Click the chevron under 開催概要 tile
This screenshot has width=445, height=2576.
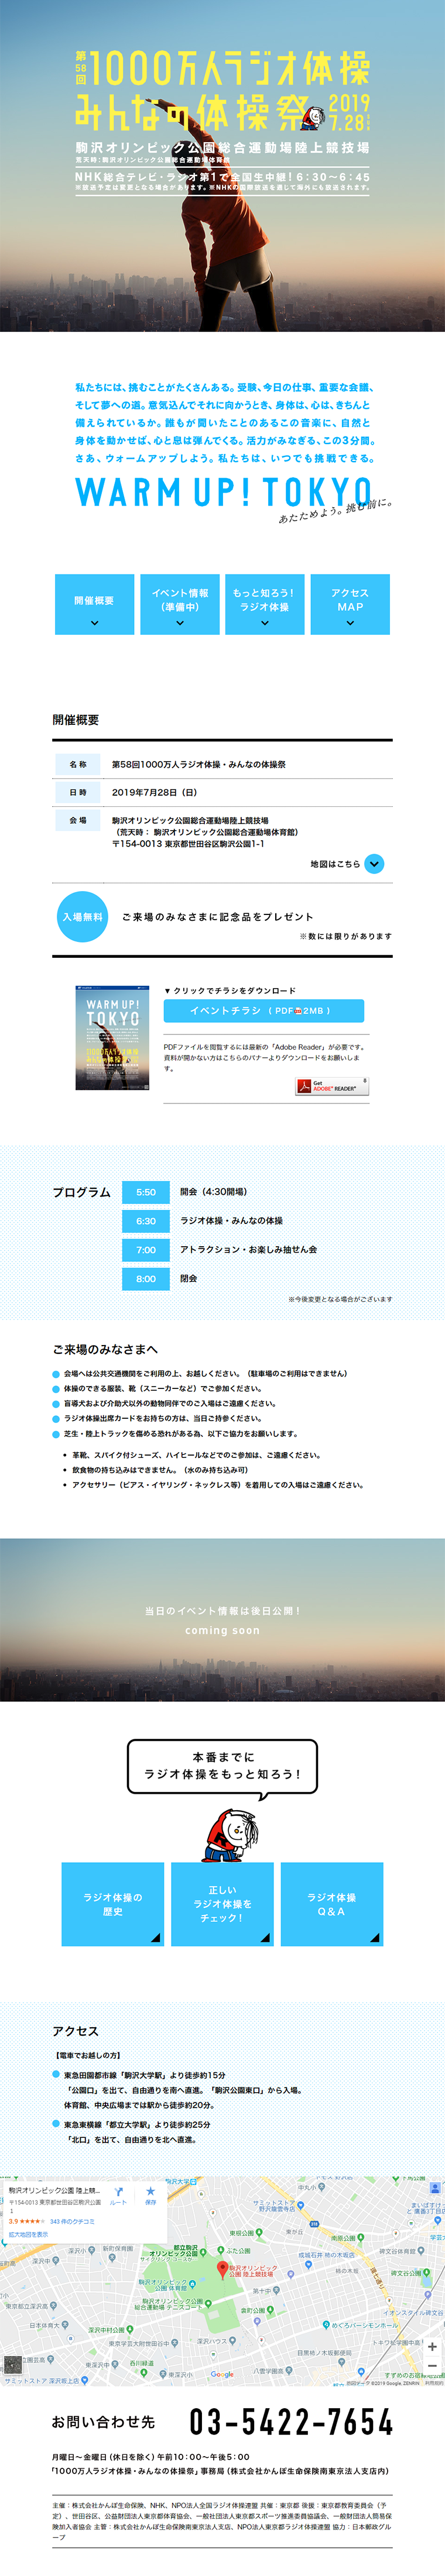tap(94, 623)
